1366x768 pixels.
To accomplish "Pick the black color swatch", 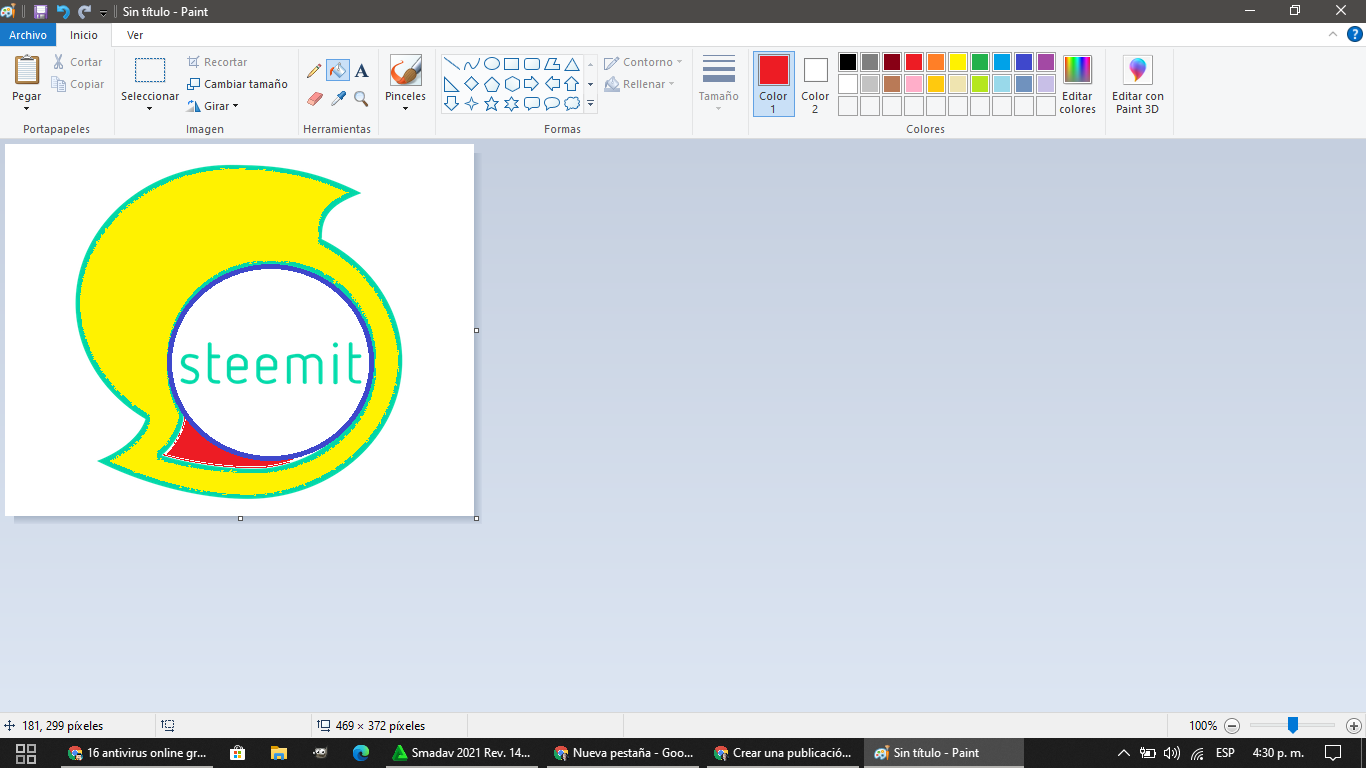I will pyautogui.click(x=848, y=62).
